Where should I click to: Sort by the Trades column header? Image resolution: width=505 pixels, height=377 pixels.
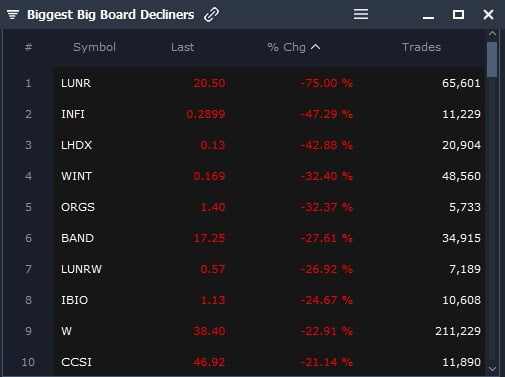pos(421,47)
